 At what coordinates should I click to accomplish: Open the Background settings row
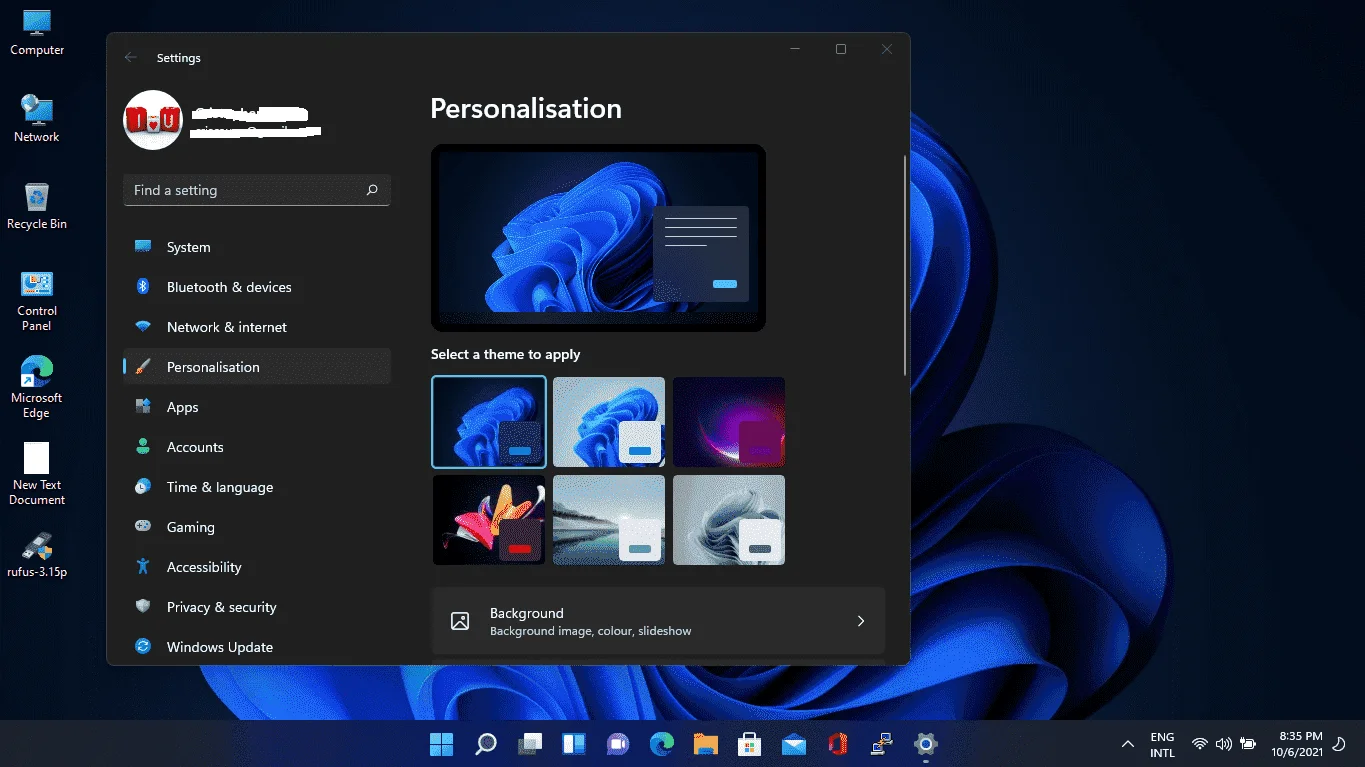pos(658,621)
